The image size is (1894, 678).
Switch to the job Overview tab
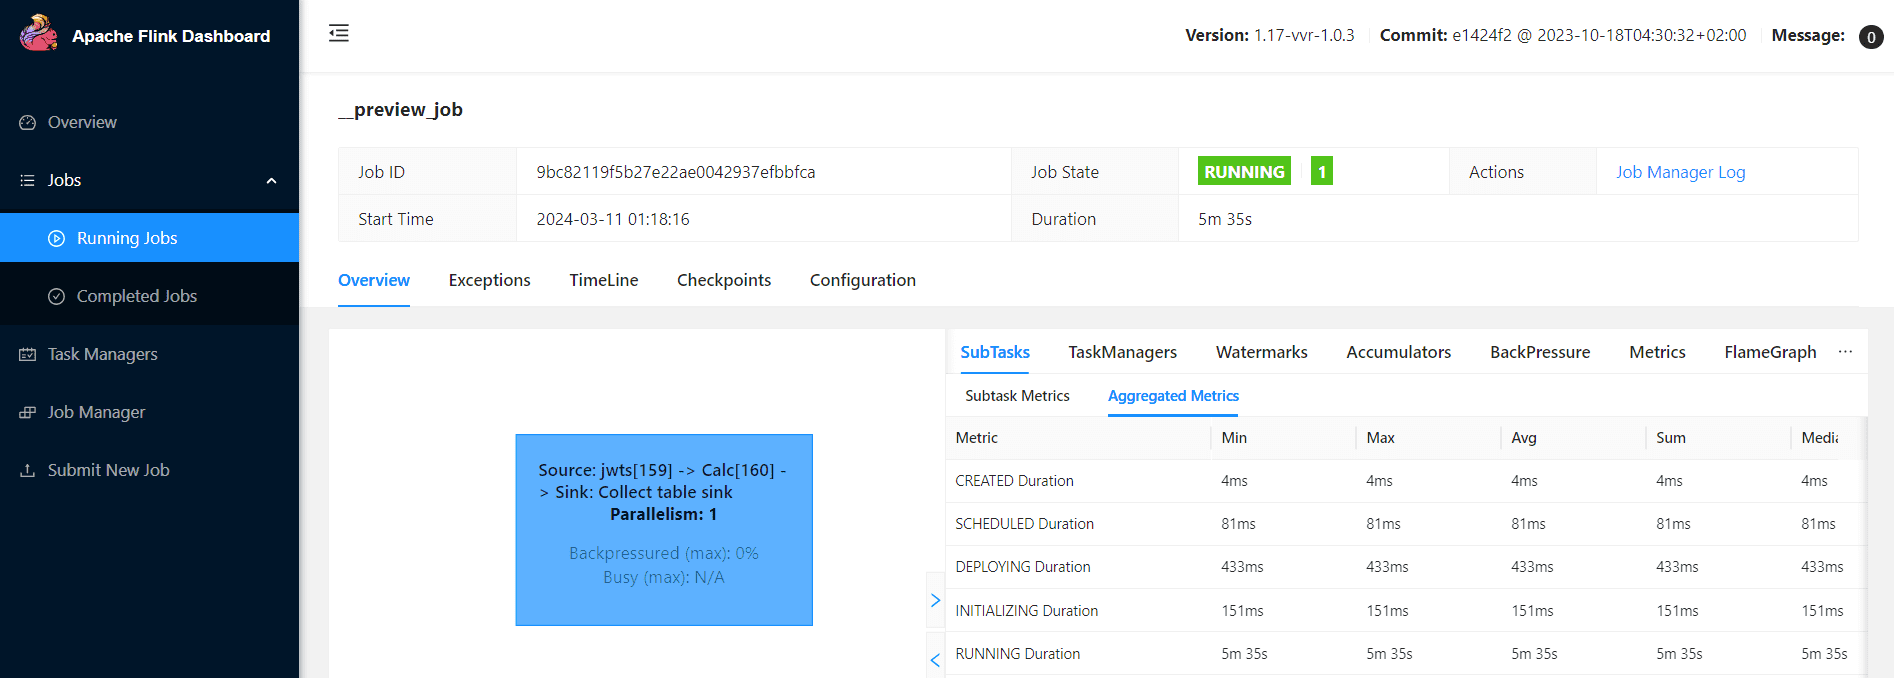[x=374, y=280]
